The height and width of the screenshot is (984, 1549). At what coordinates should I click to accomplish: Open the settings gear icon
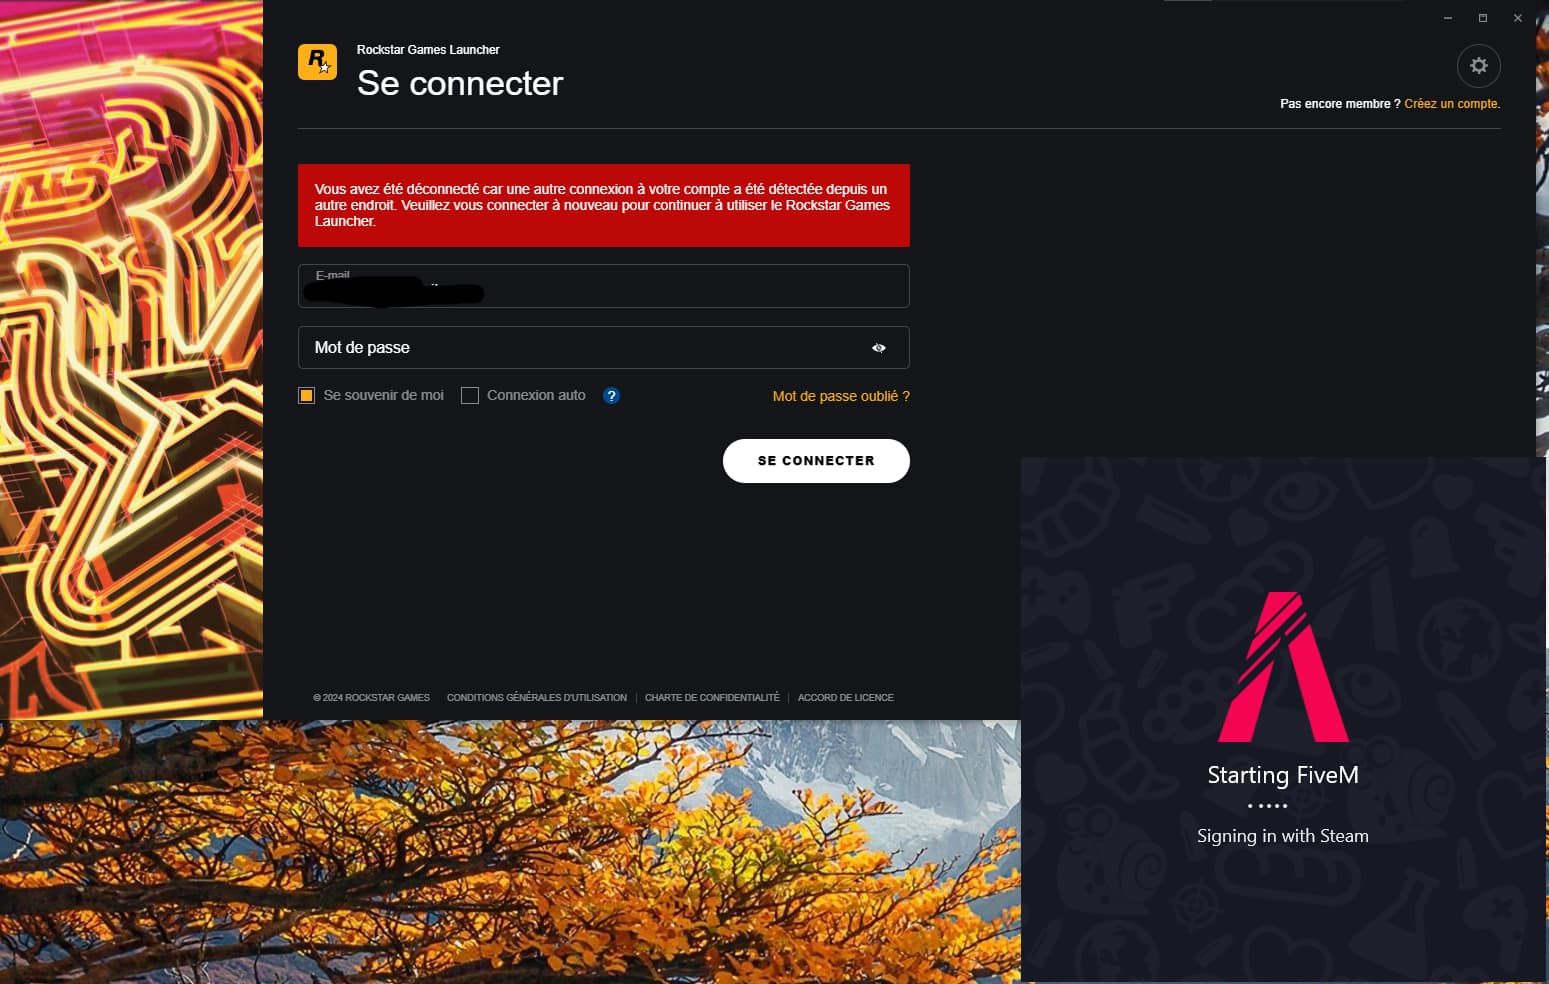click(1478, 66)
